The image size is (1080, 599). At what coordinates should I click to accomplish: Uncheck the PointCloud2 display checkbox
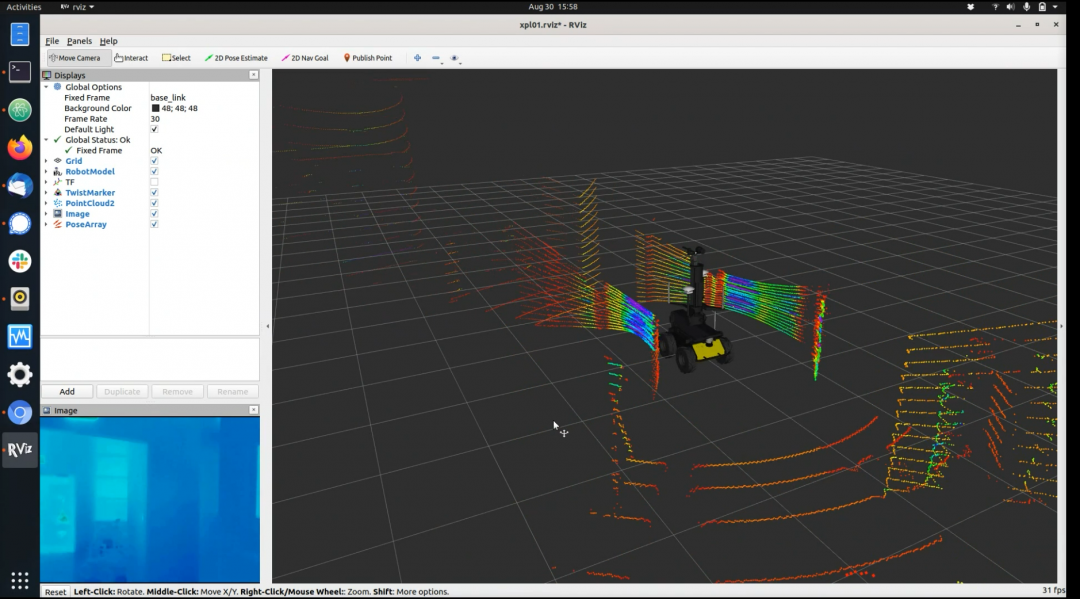pos(154,203)
